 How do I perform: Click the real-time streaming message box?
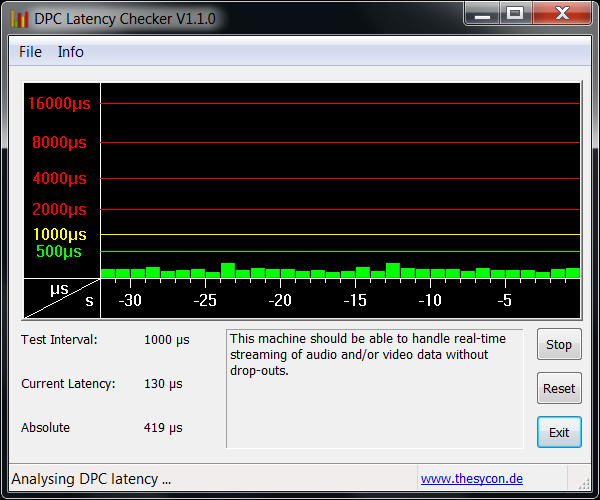click(375, 388)
